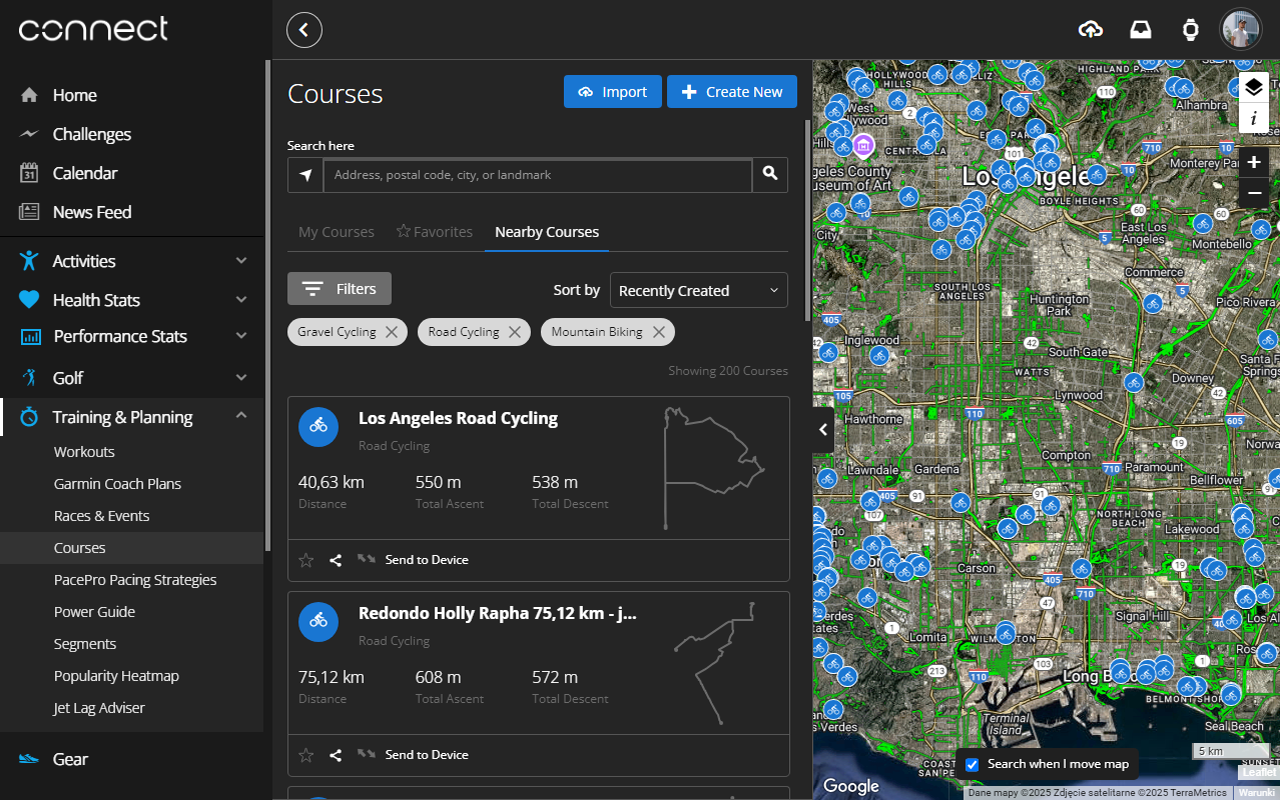Image resolution: width=1280 pixels, height=800 pixels.
Task: Open Segments in the sidebar
Action: 85,644
